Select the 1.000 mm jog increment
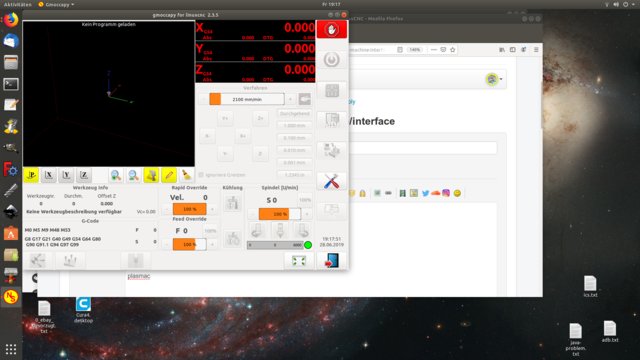 [295, 126]
